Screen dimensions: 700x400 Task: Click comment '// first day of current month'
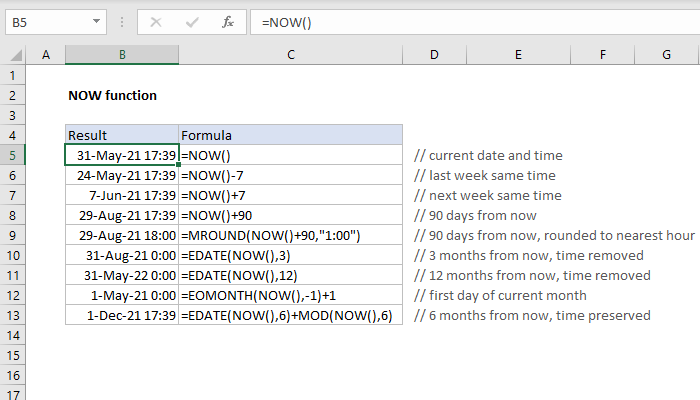coord(500,296)
